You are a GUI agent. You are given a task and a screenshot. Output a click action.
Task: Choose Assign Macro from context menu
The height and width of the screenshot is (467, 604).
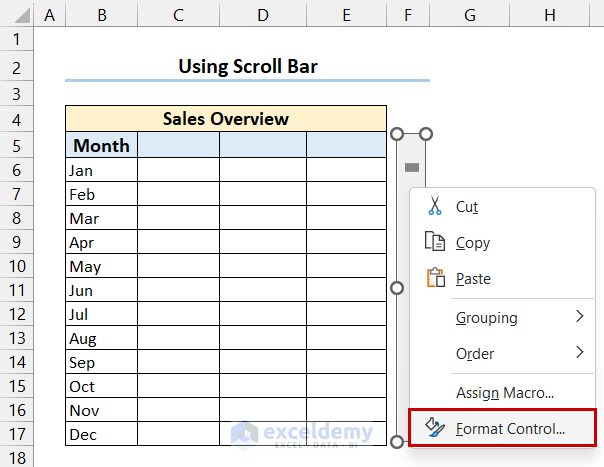pos(504,393)
